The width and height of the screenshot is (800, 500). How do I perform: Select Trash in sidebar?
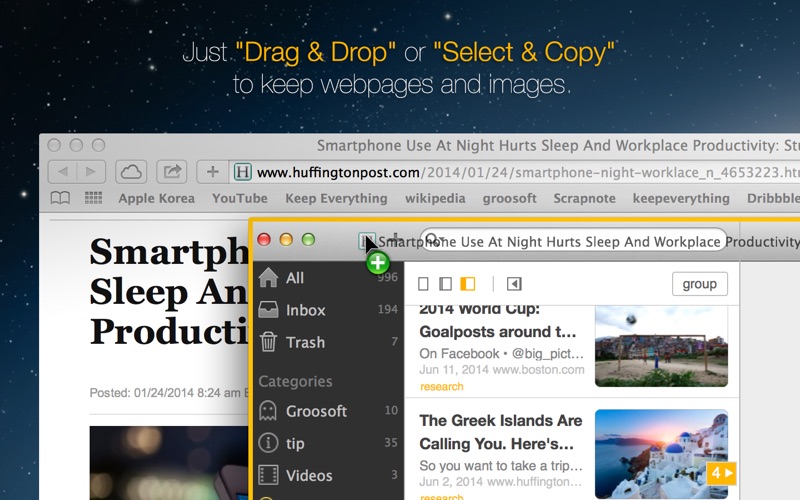click(328, 342)
